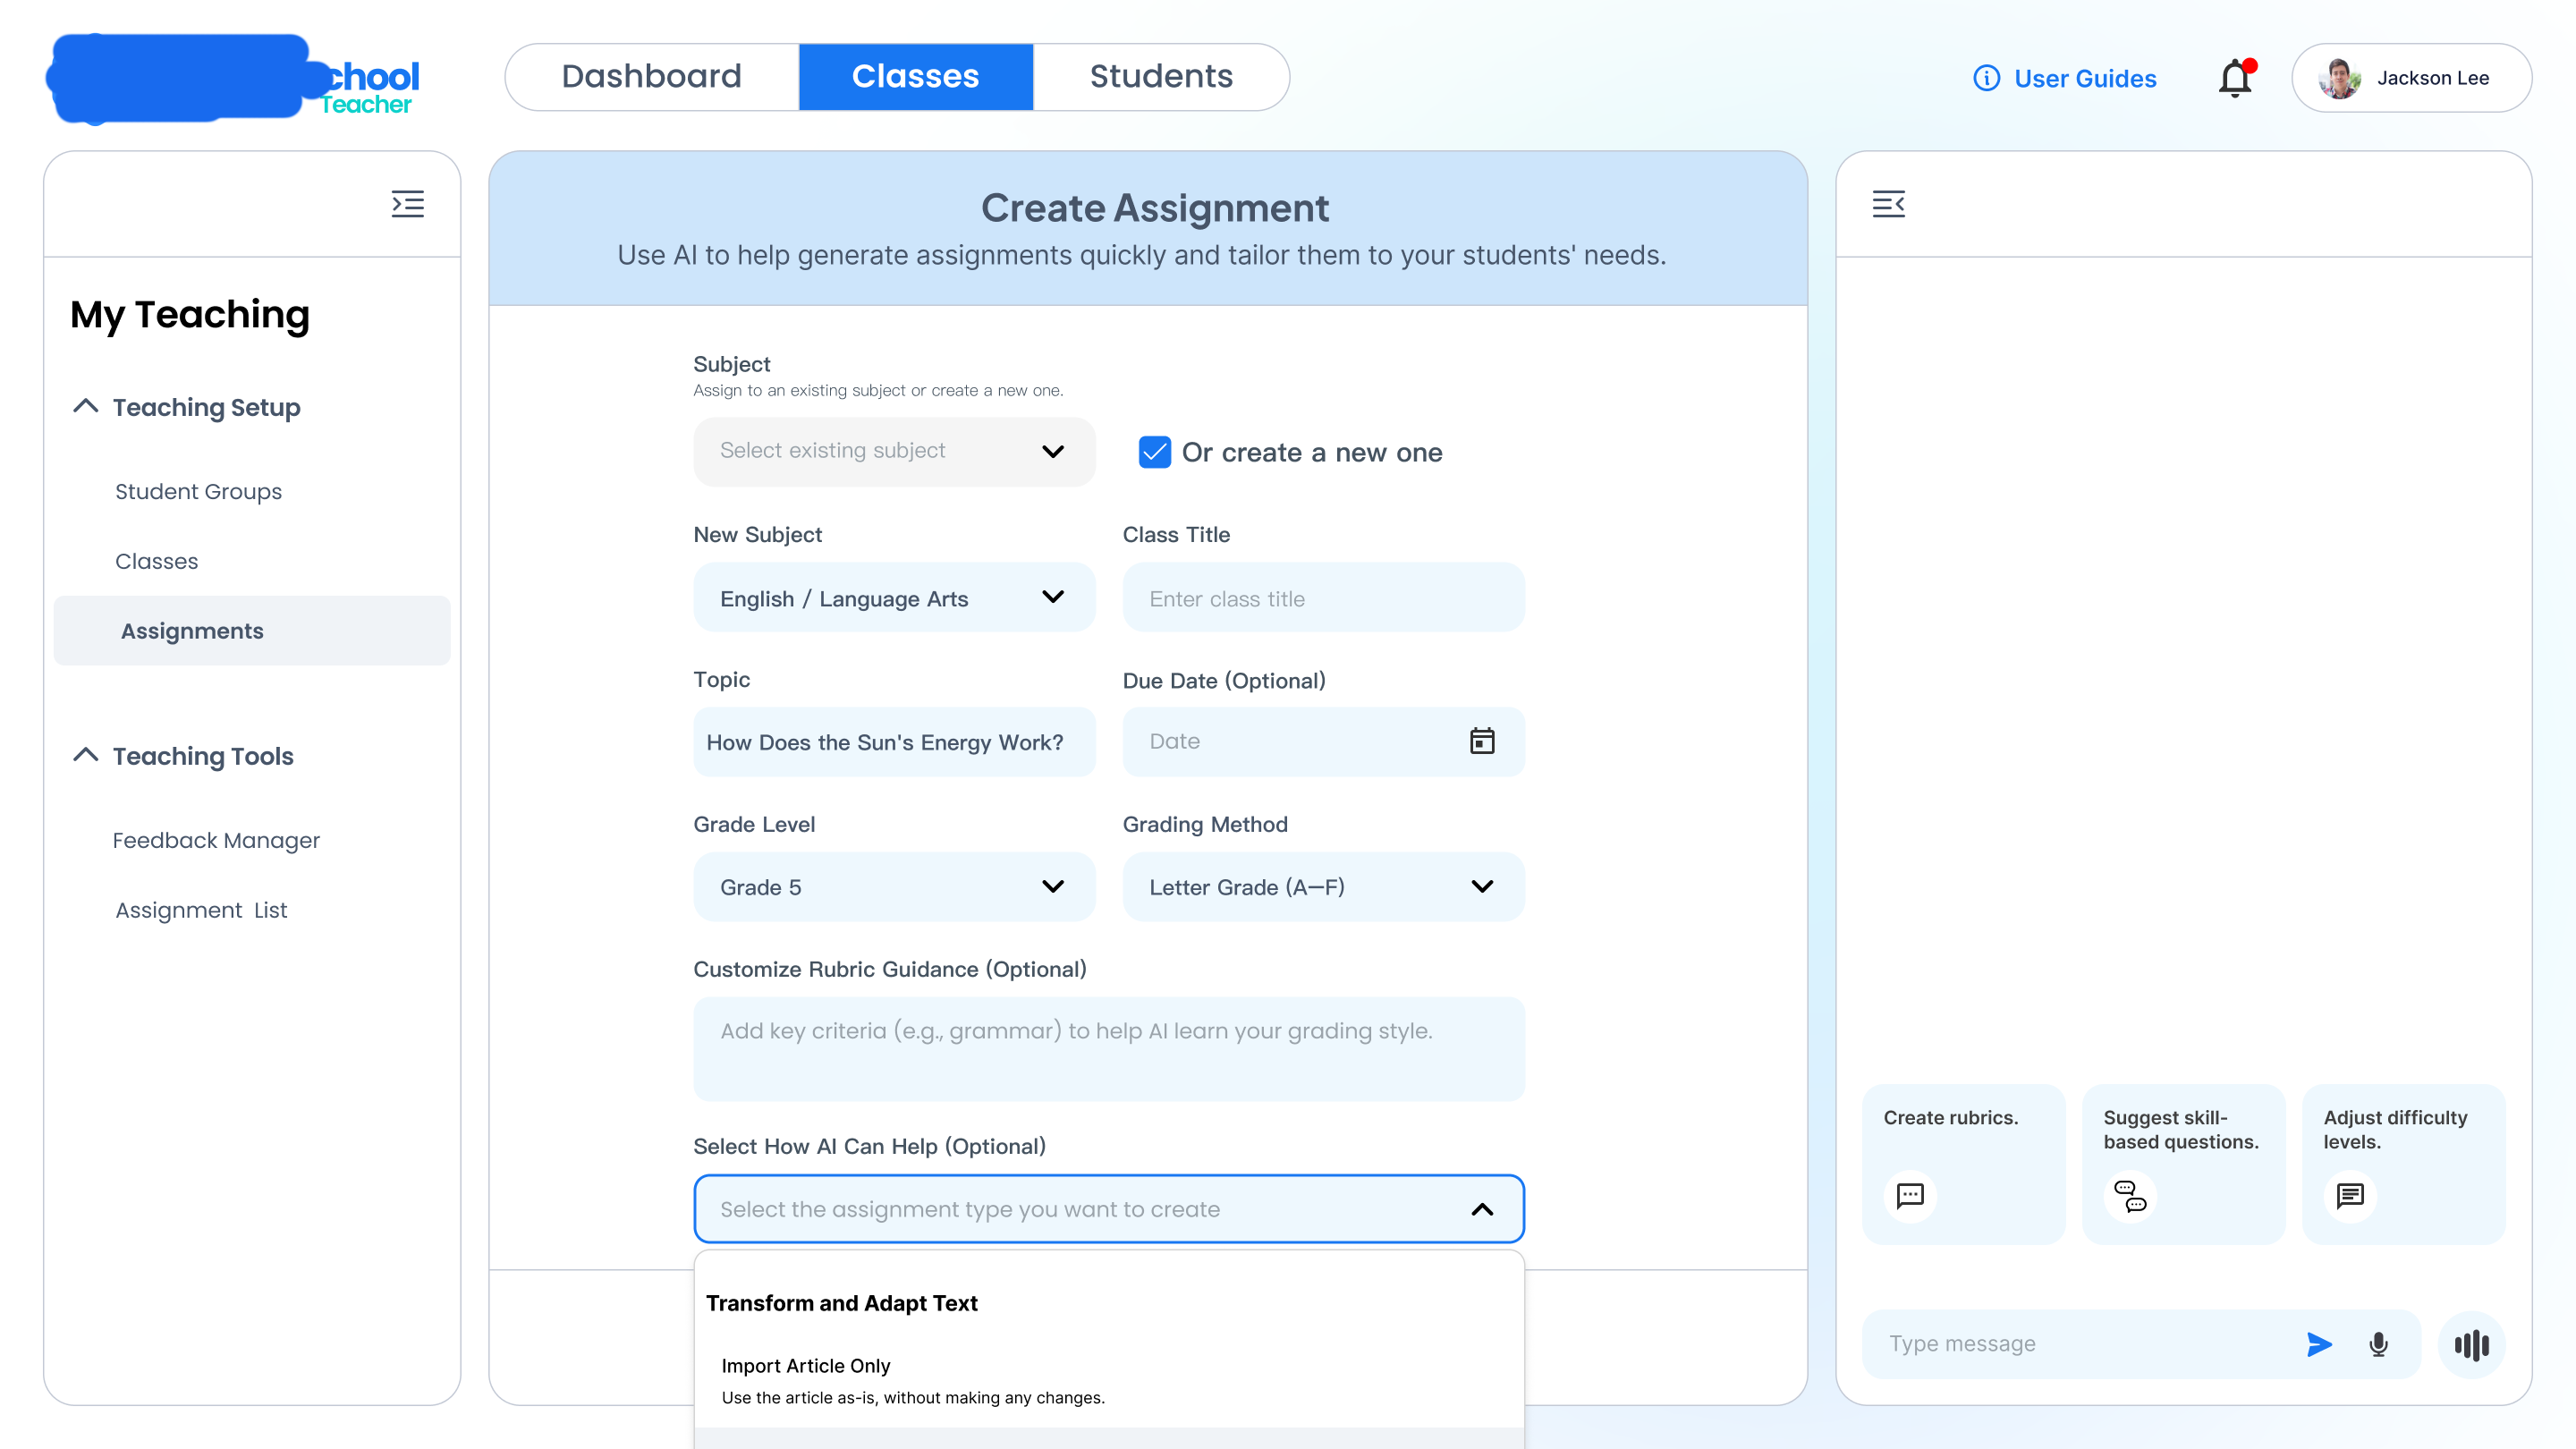Collapse the right chat panel icon
2576x1449 pixels.
(x=1888, y=204)
